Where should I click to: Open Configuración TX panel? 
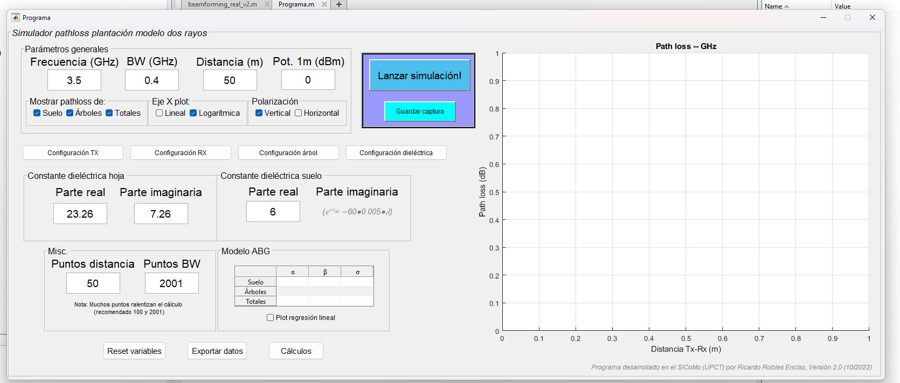point(73,153)
